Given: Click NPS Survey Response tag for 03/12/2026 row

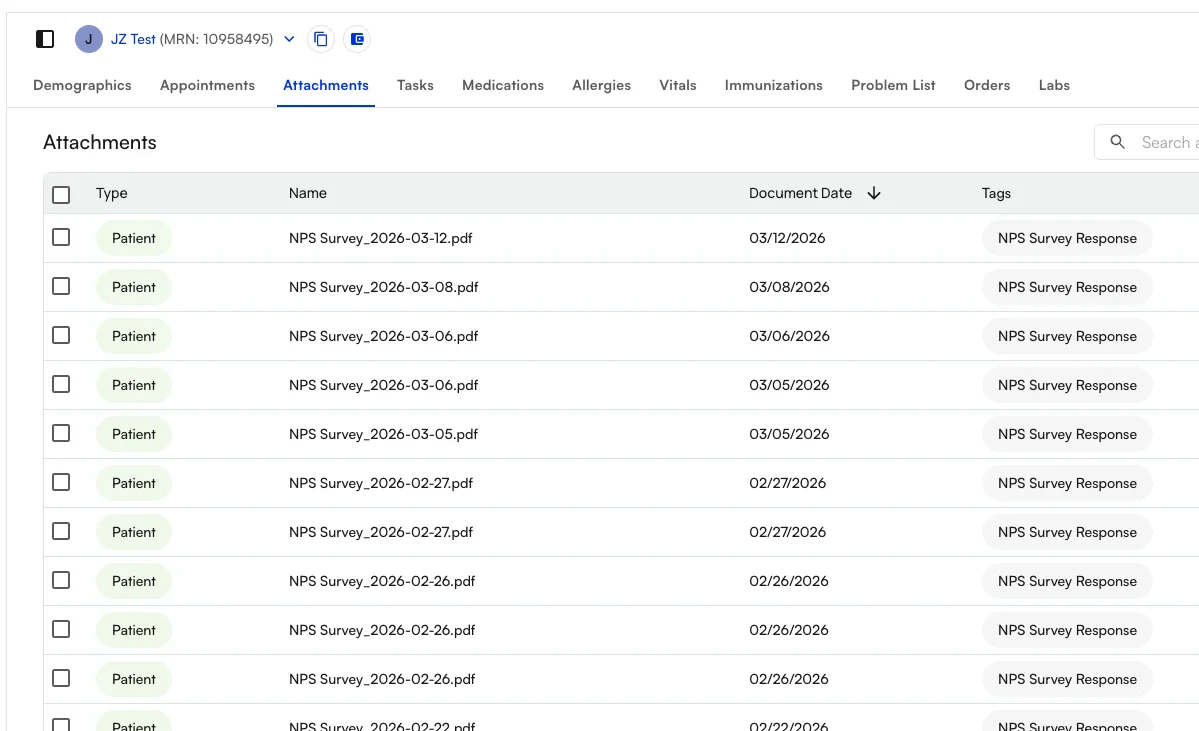Looking at the screenshot, I should [x=1067, y=238].
